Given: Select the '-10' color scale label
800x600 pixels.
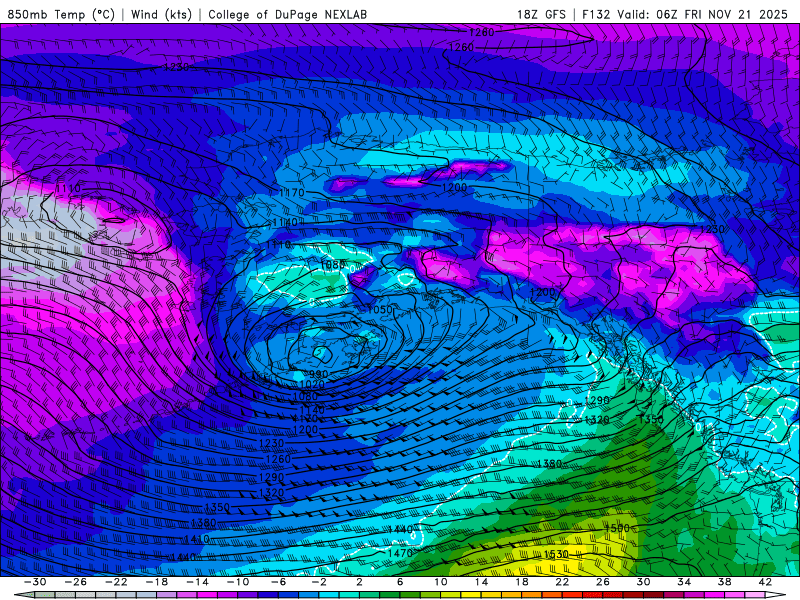Looking at the screenshot, I should coord(238,582).
